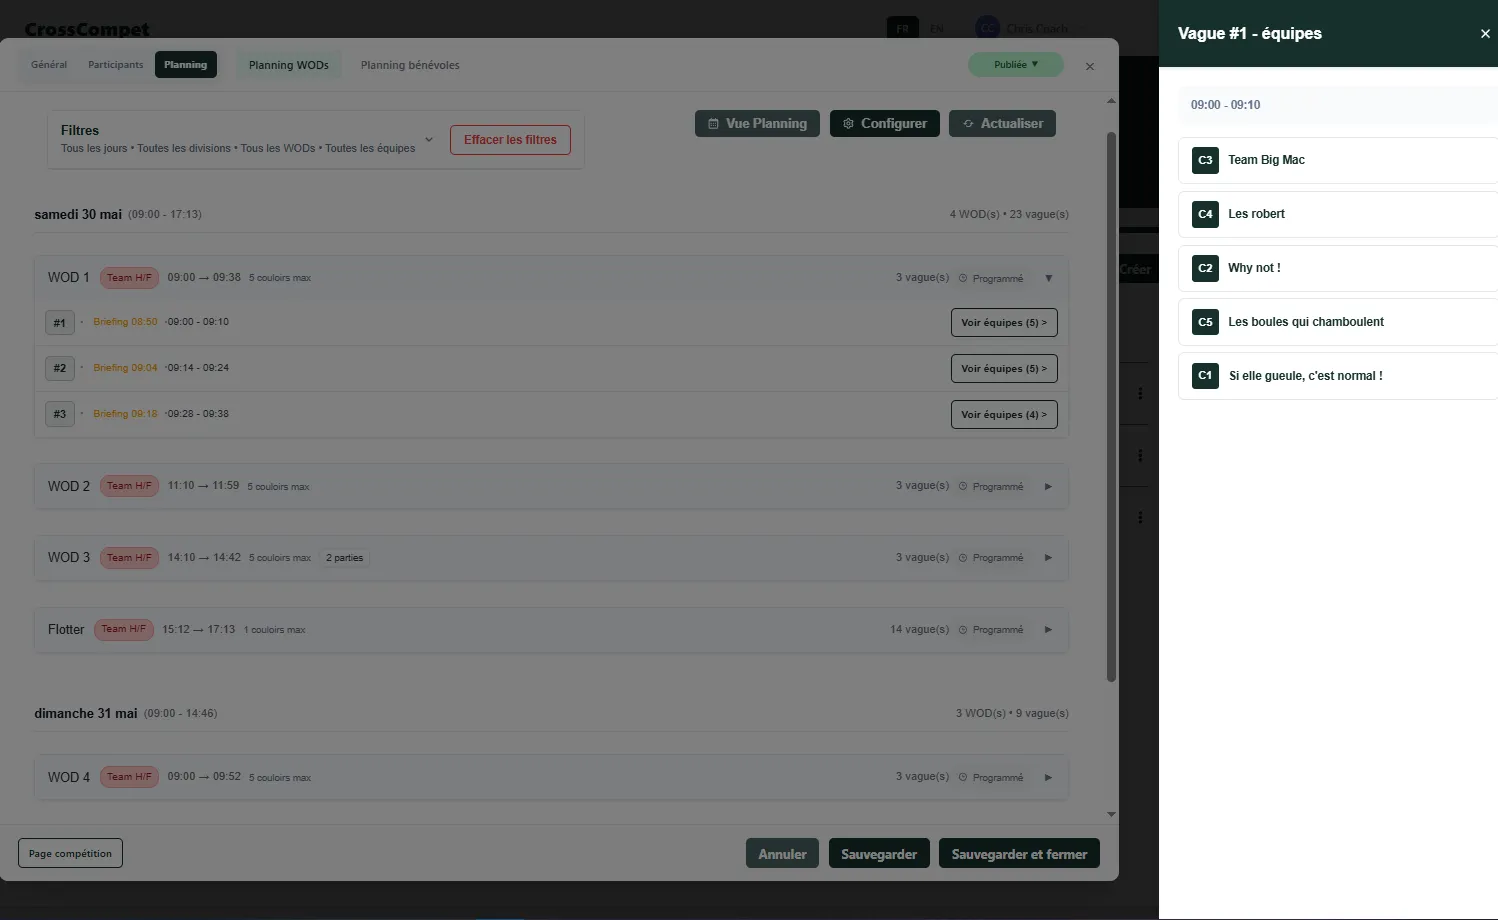Click the refresh icon on Actualiser
The width and height of the screenshot is (1498, 920).
tap(967, 123)
